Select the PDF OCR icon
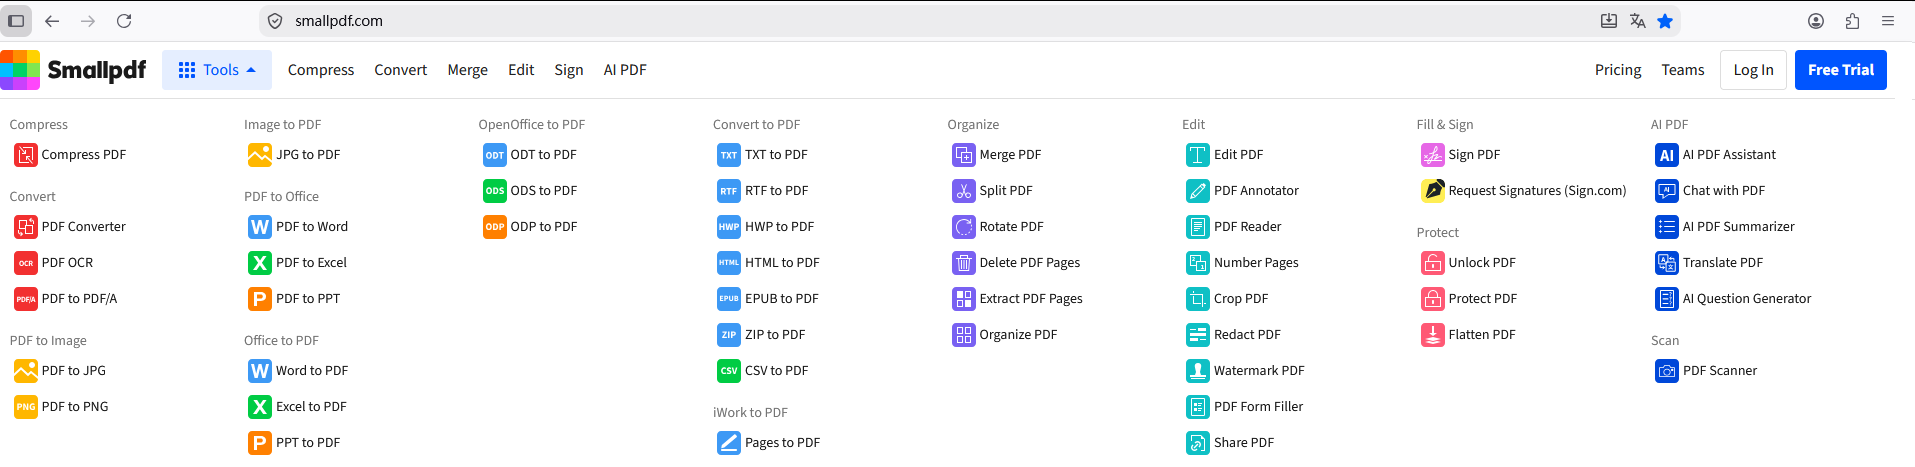Viewport: 1915px width, 467px height. point(25,263)
